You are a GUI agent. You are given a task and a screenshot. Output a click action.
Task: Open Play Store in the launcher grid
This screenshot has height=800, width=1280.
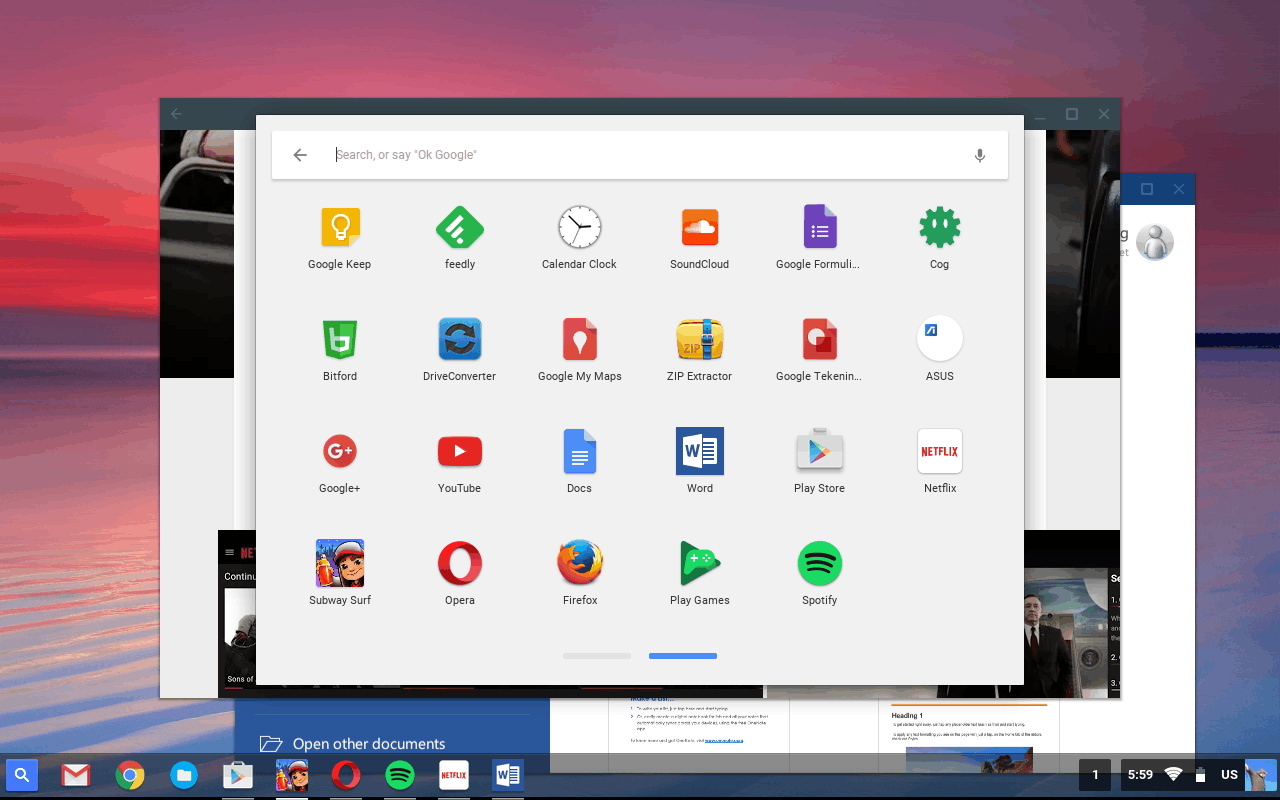coord(820,452)
